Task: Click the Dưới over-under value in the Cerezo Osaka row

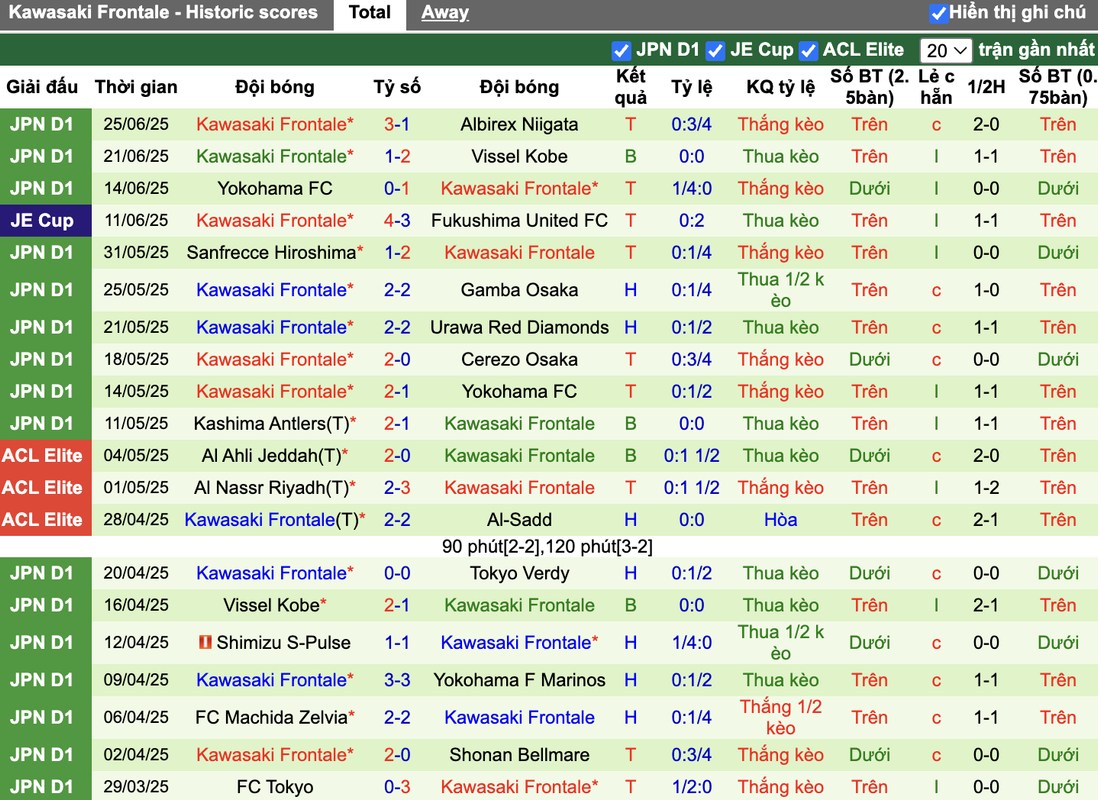Action: [x=869, y=359]
